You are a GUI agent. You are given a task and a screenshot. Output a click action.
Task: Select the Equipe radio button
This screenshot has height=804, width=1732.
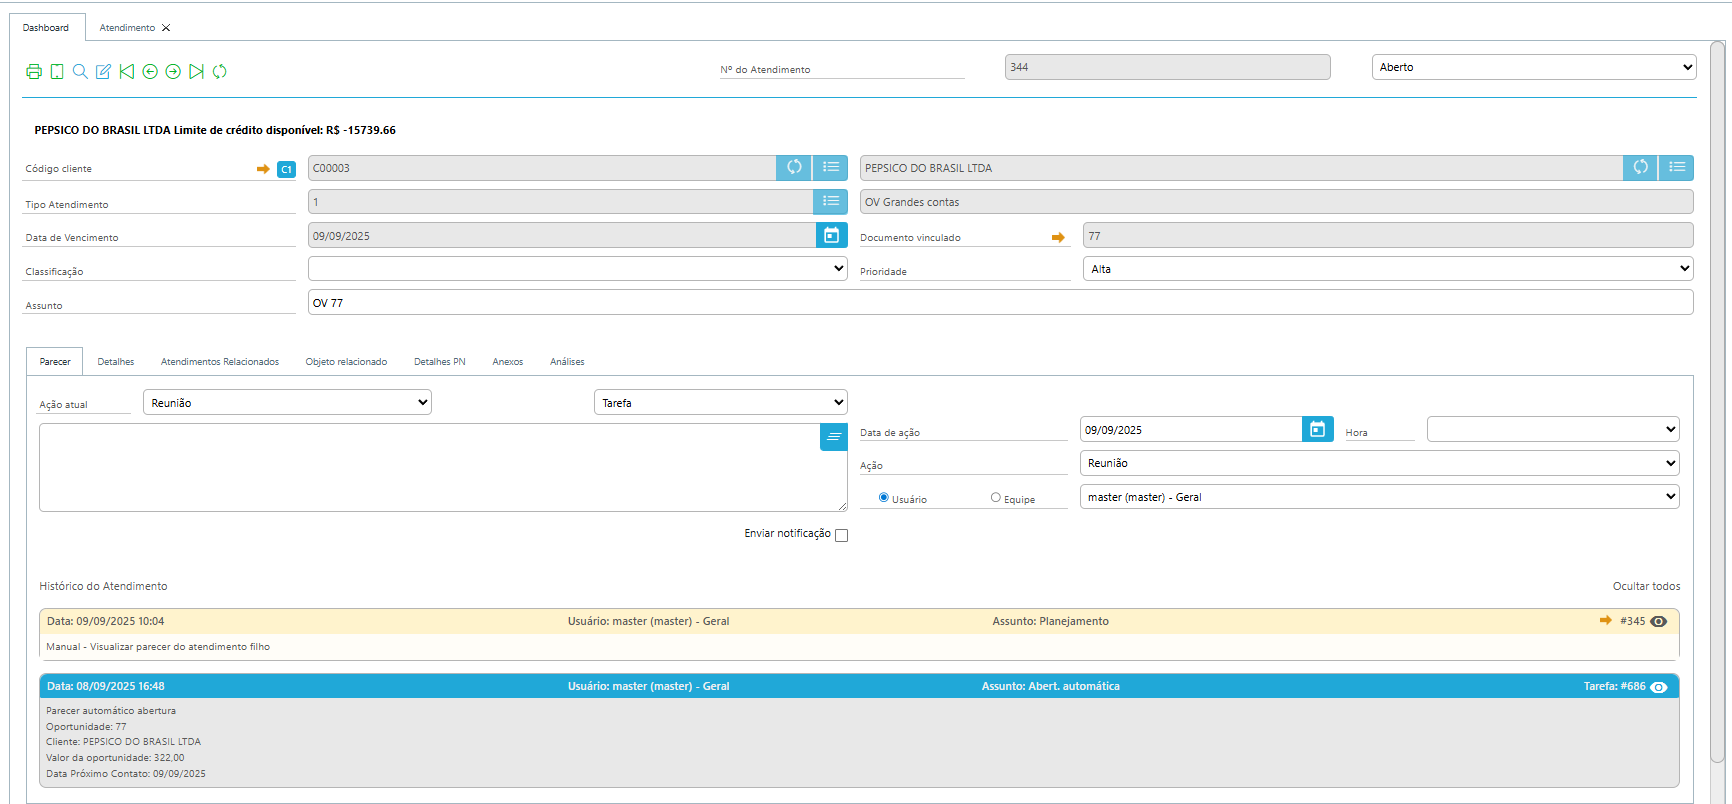coord(996,497)
